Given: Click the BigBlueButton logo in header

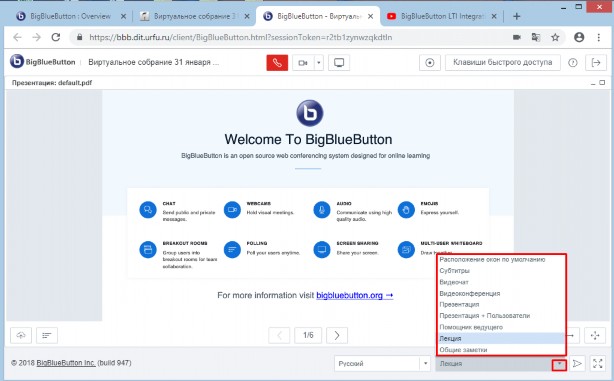Looking at the screenshot, I should point(43,62).
